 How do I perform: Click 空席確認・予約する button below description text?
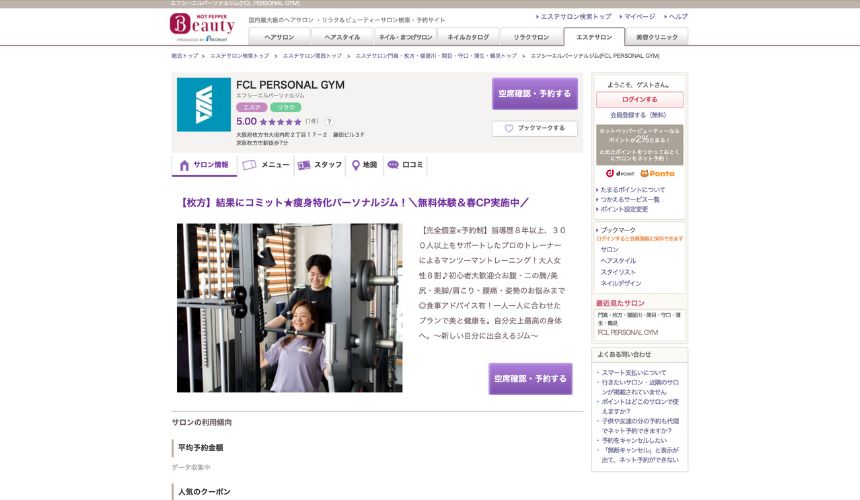pos(530,379)
